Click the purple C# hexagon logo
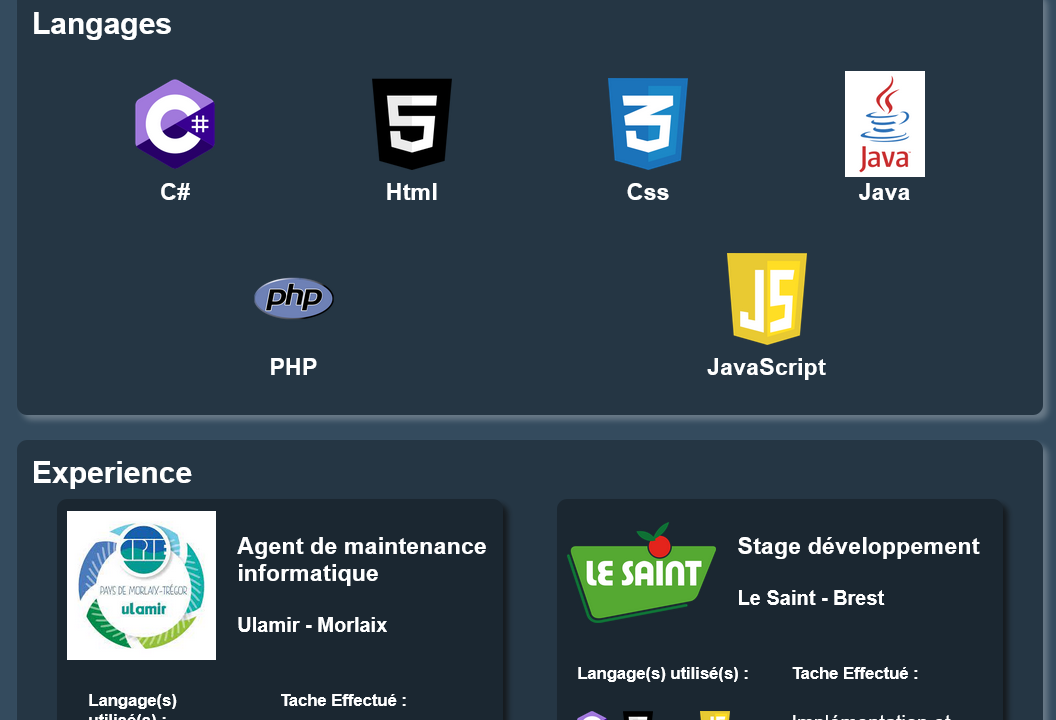The image size is (1056, 720). (x=175, y=124)
